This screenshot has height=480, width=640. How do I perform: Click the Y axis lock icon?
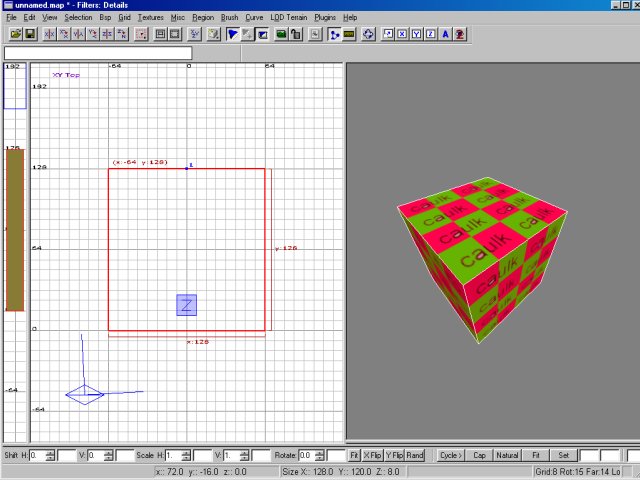click(417, 34)
